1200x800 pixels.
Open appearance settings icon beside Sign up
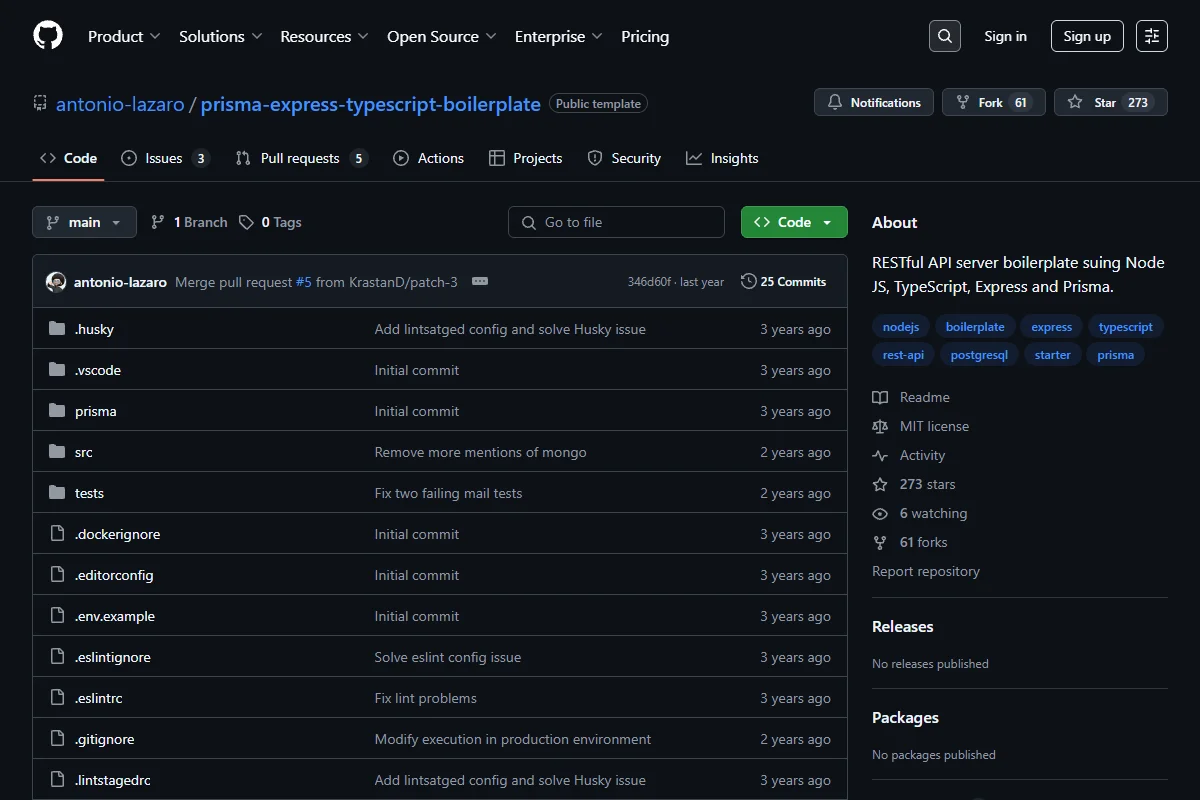point(1152,36)
